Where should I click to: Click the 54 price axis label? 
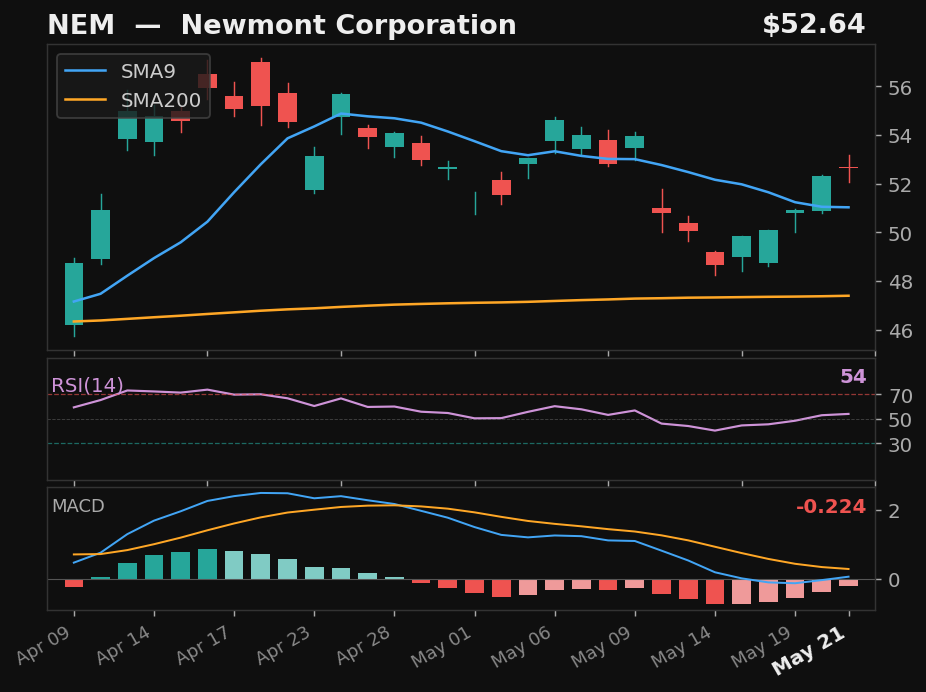[900, 136]
